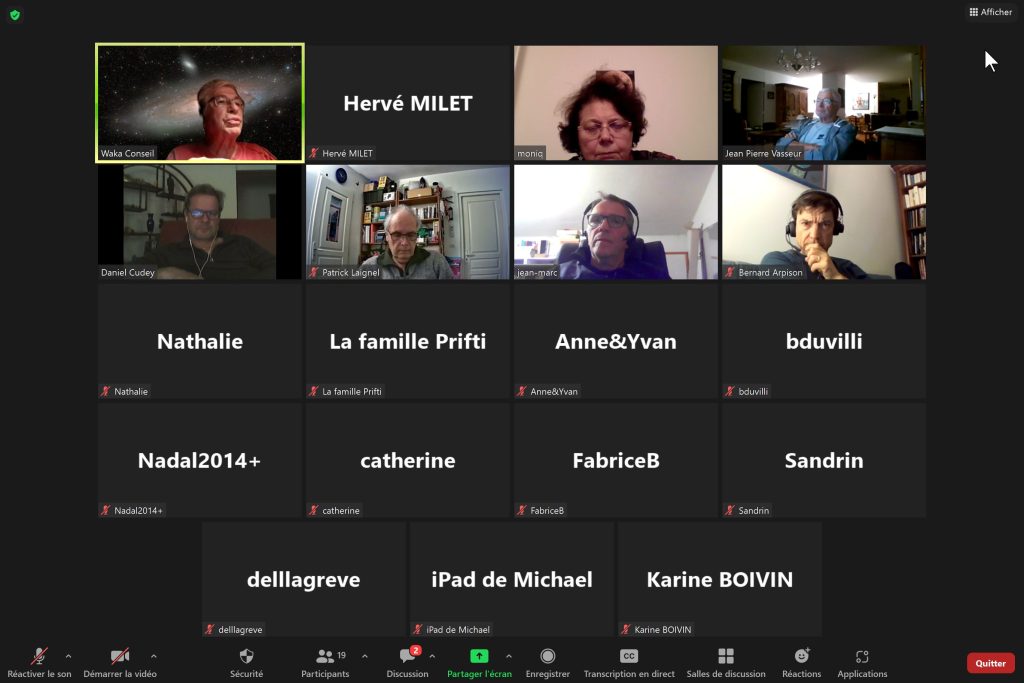Open the Discussion chat icon
The width and height of the screenshot is (1024, 683).
pyautogui.click(x=408, y=656)
